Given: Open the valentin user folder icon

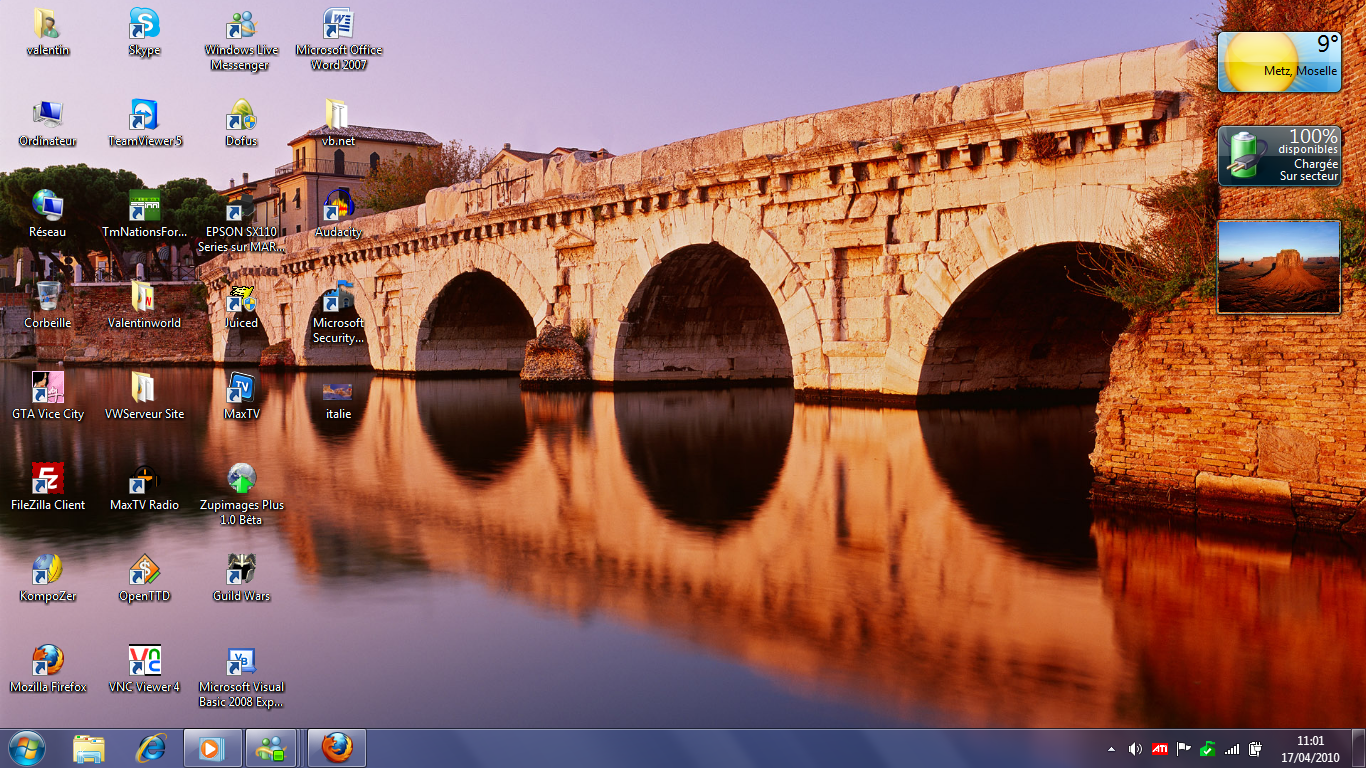Looking at the screenshot, I should coord(48,32).
